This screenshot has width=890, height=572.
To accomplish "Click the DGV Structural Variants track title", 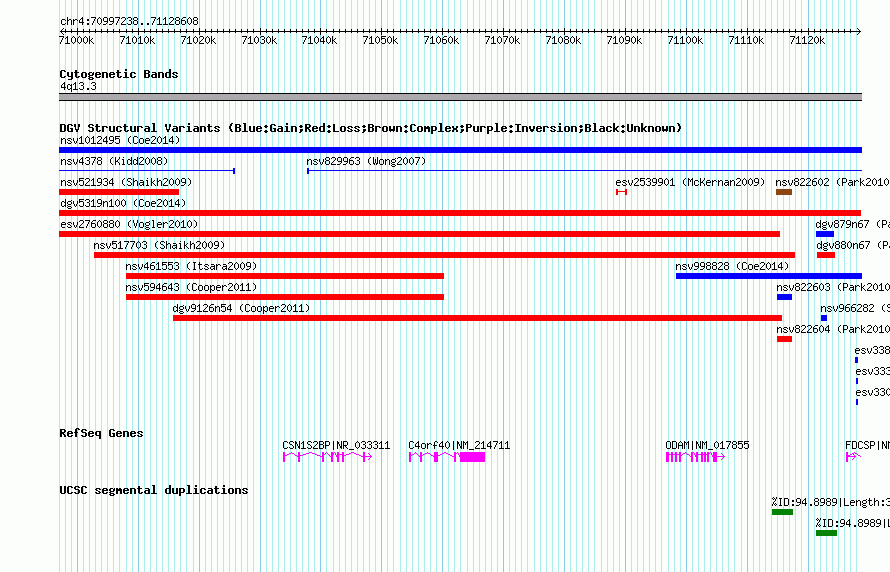I will (371, 128).
